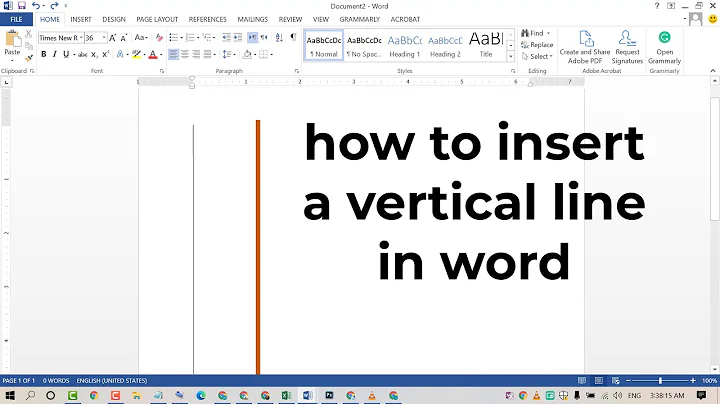Expand the Styles gallery More arrow
Image resolution: width=720 pixels, height=404 pixels.
point(511,56)
